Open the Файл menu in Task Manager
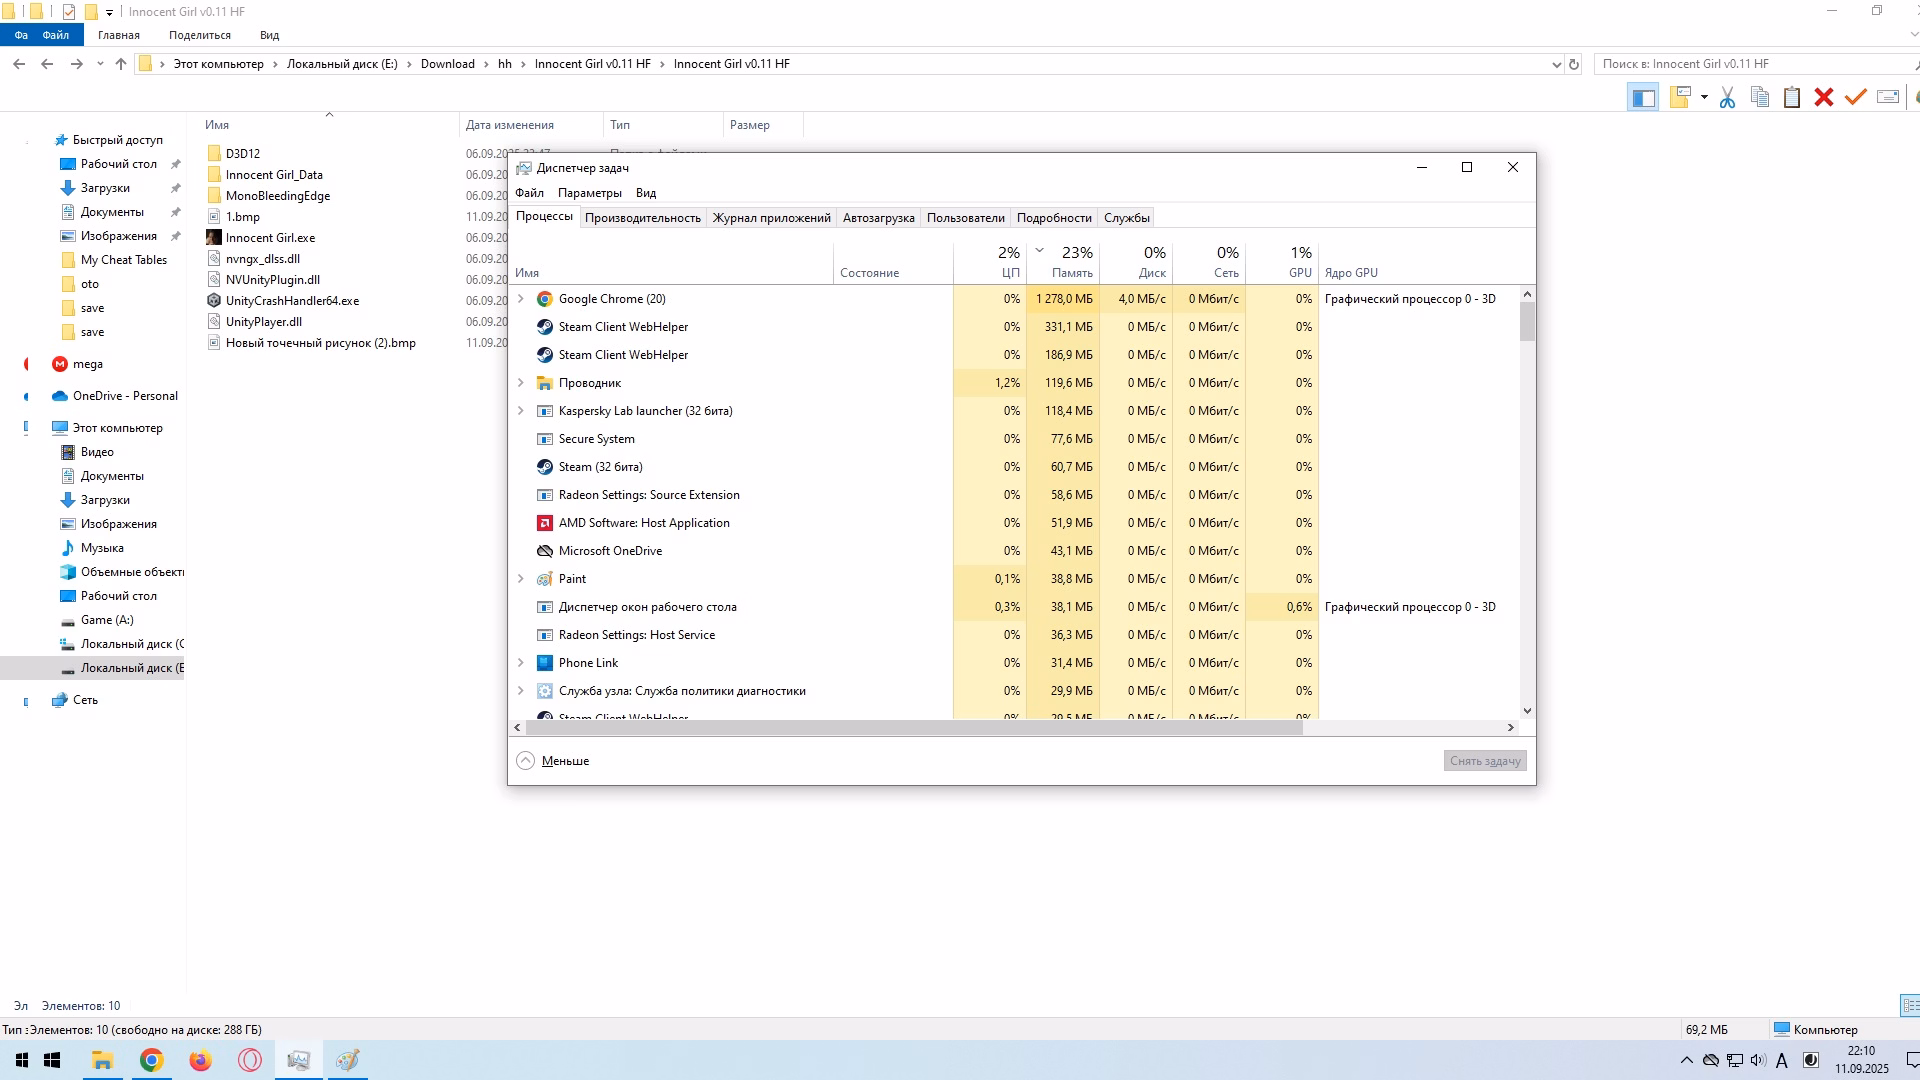 pos(529,193)
